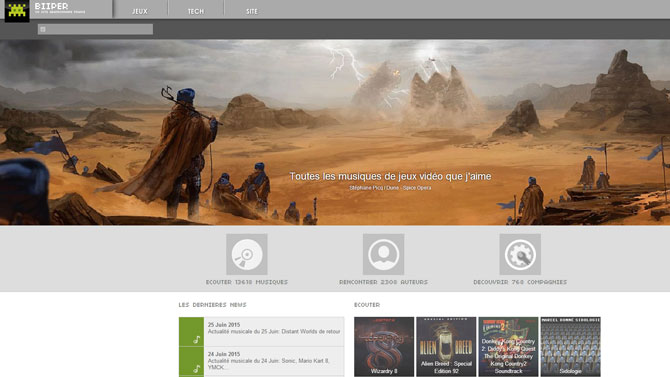Image resolution: width=670 pixels, height=377 pixels.
Task: Open Ecouter 13618 musiques link
Action: (247, 282)
